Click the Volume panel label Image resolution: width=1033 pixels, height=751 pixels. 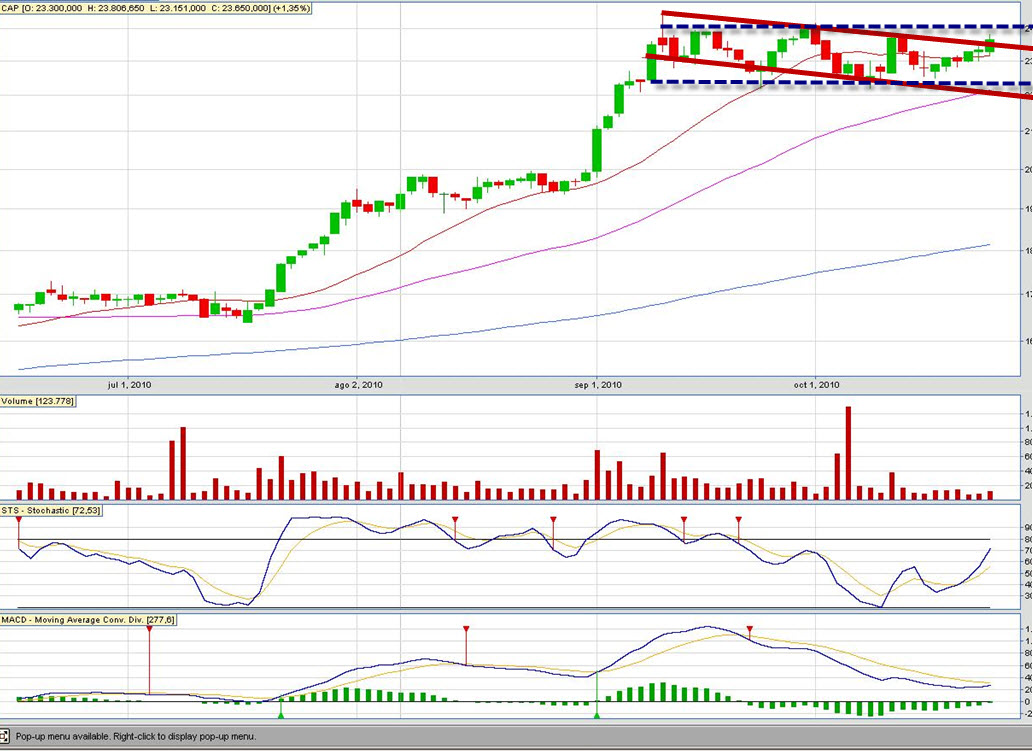pyautogui.click(x=38, y=401)
